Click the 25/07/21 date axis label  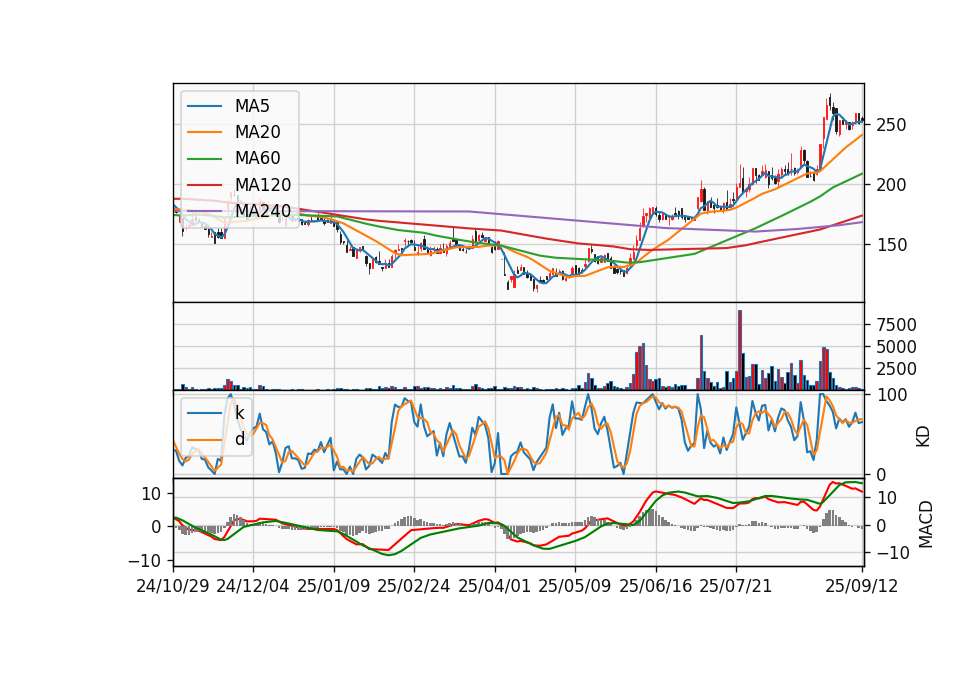(736, 586)
